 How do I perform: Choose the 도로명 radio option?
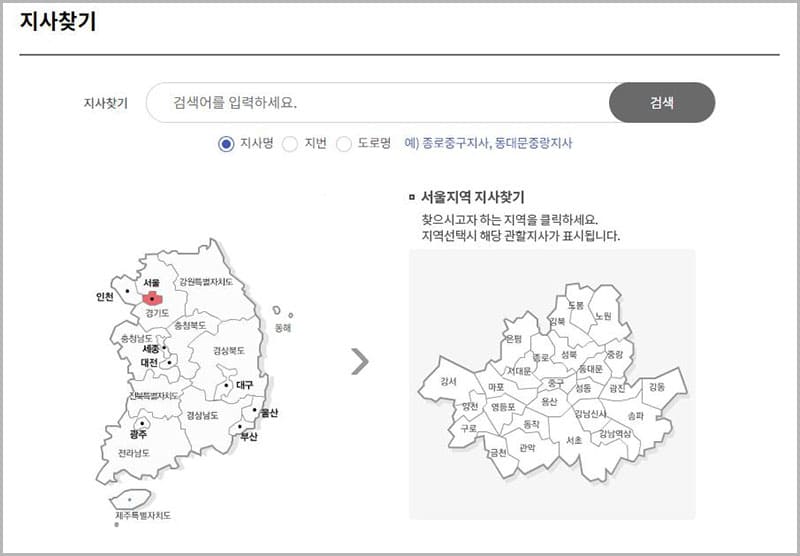(x=344, y=143)
